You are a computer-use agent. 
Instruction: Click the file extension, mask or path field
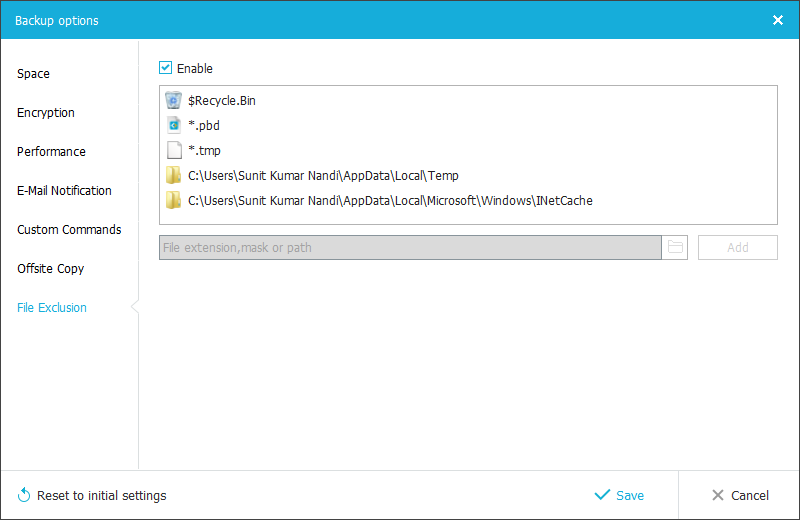[x=409, y=247]
